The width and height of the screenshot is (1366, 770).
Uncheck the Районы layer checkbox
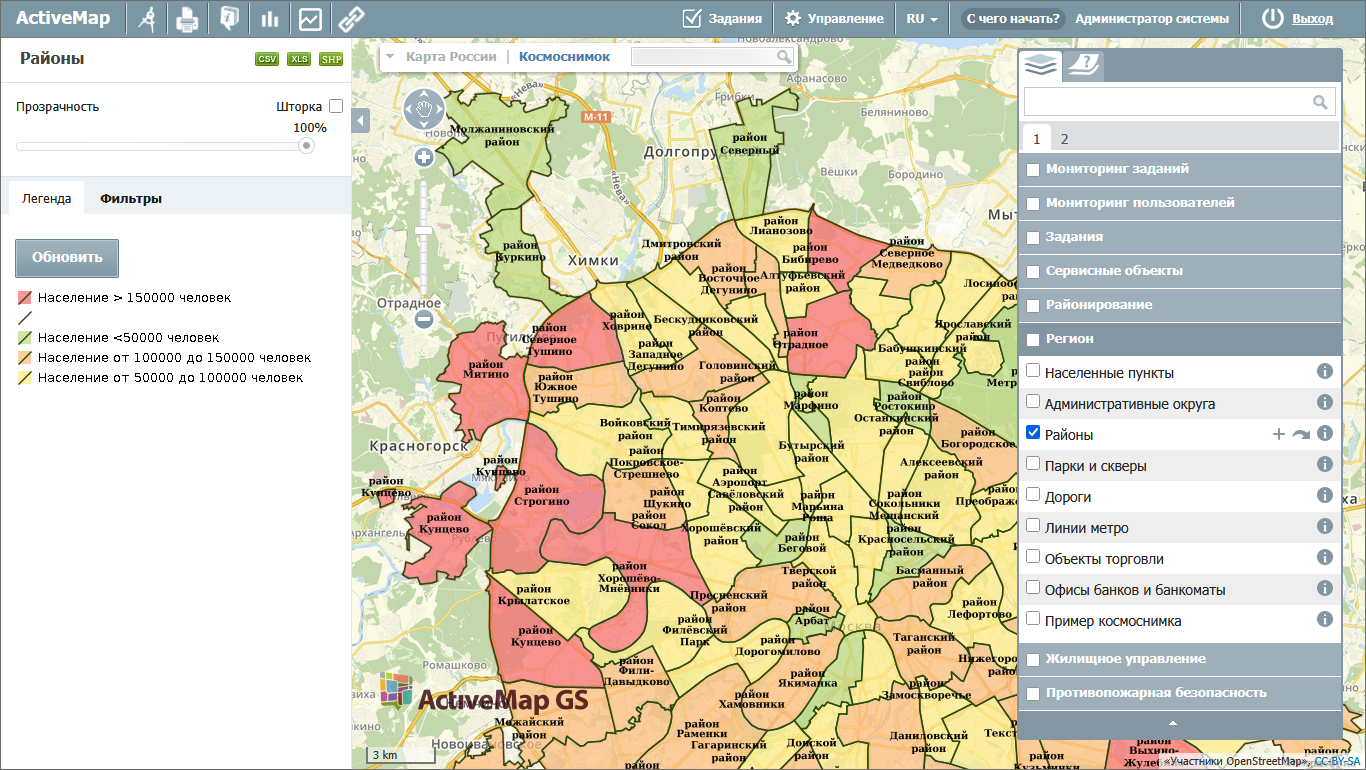(x=1033, y=433)
